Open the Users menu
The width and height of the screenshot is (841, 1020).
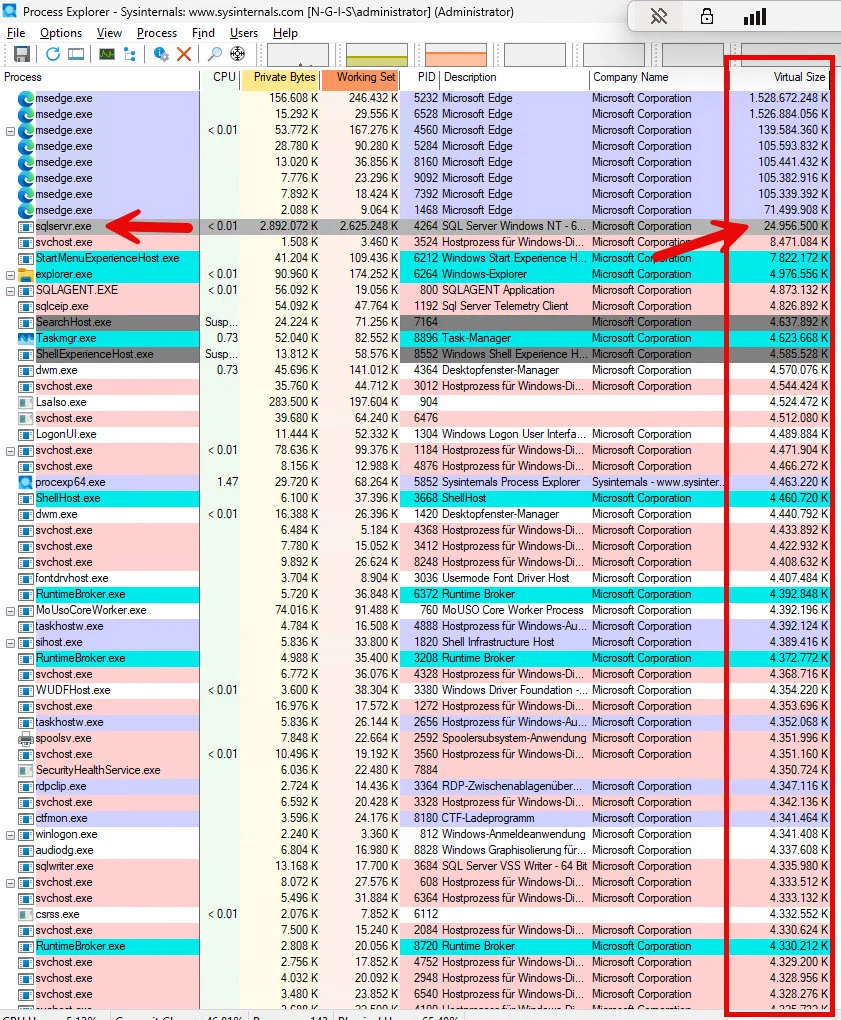[x=243, y=33]
